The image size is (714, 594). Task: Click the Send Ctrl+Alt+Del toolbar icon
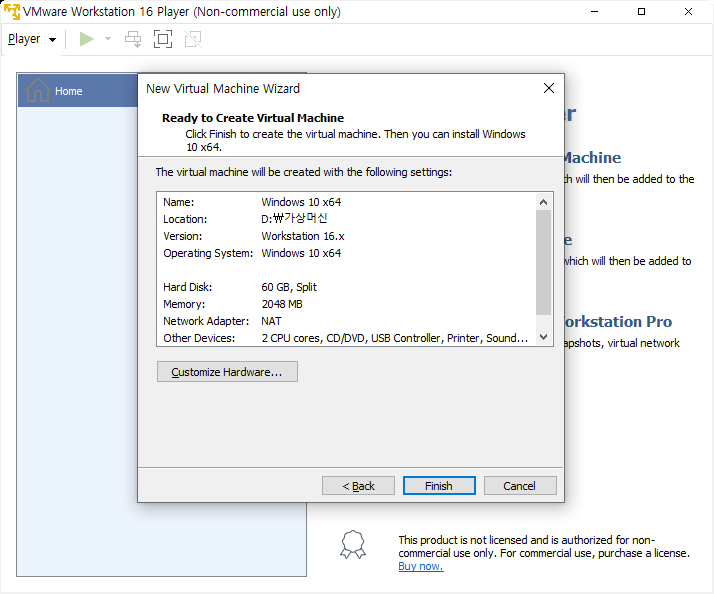(x=133, y=39)
